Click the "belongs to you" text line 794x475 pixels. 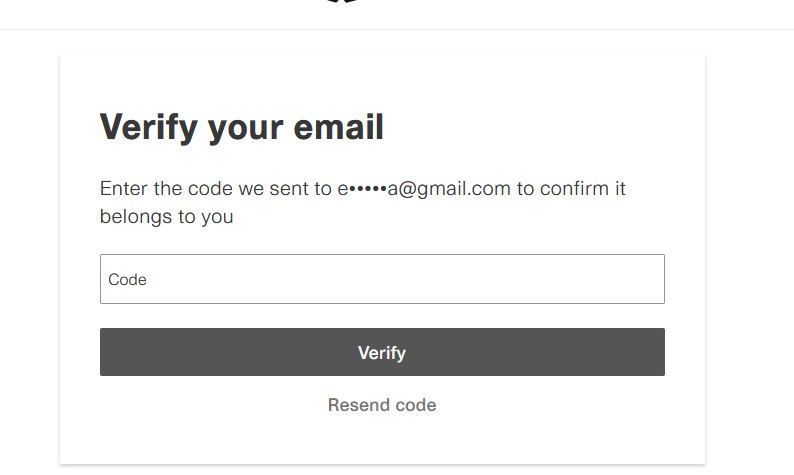pyautogui.click(x=166, y=216)
